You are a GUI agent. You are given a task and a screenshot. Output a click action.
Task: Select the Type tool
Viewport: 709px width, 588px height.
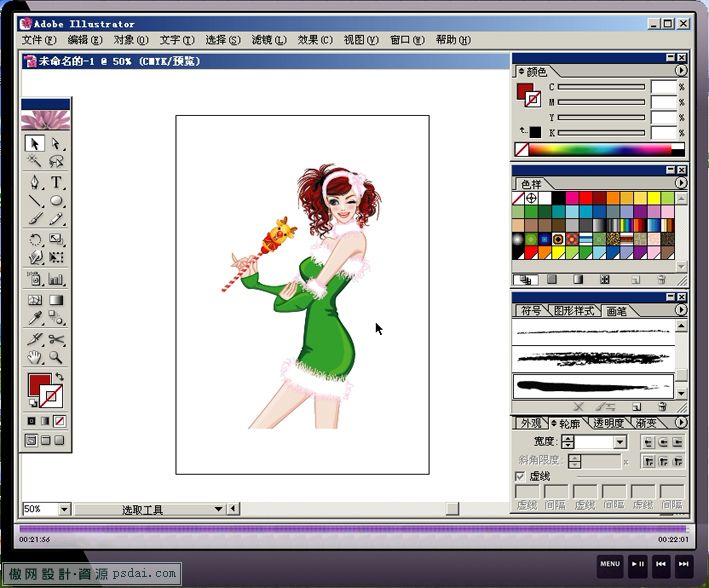(x=56, y=182)
